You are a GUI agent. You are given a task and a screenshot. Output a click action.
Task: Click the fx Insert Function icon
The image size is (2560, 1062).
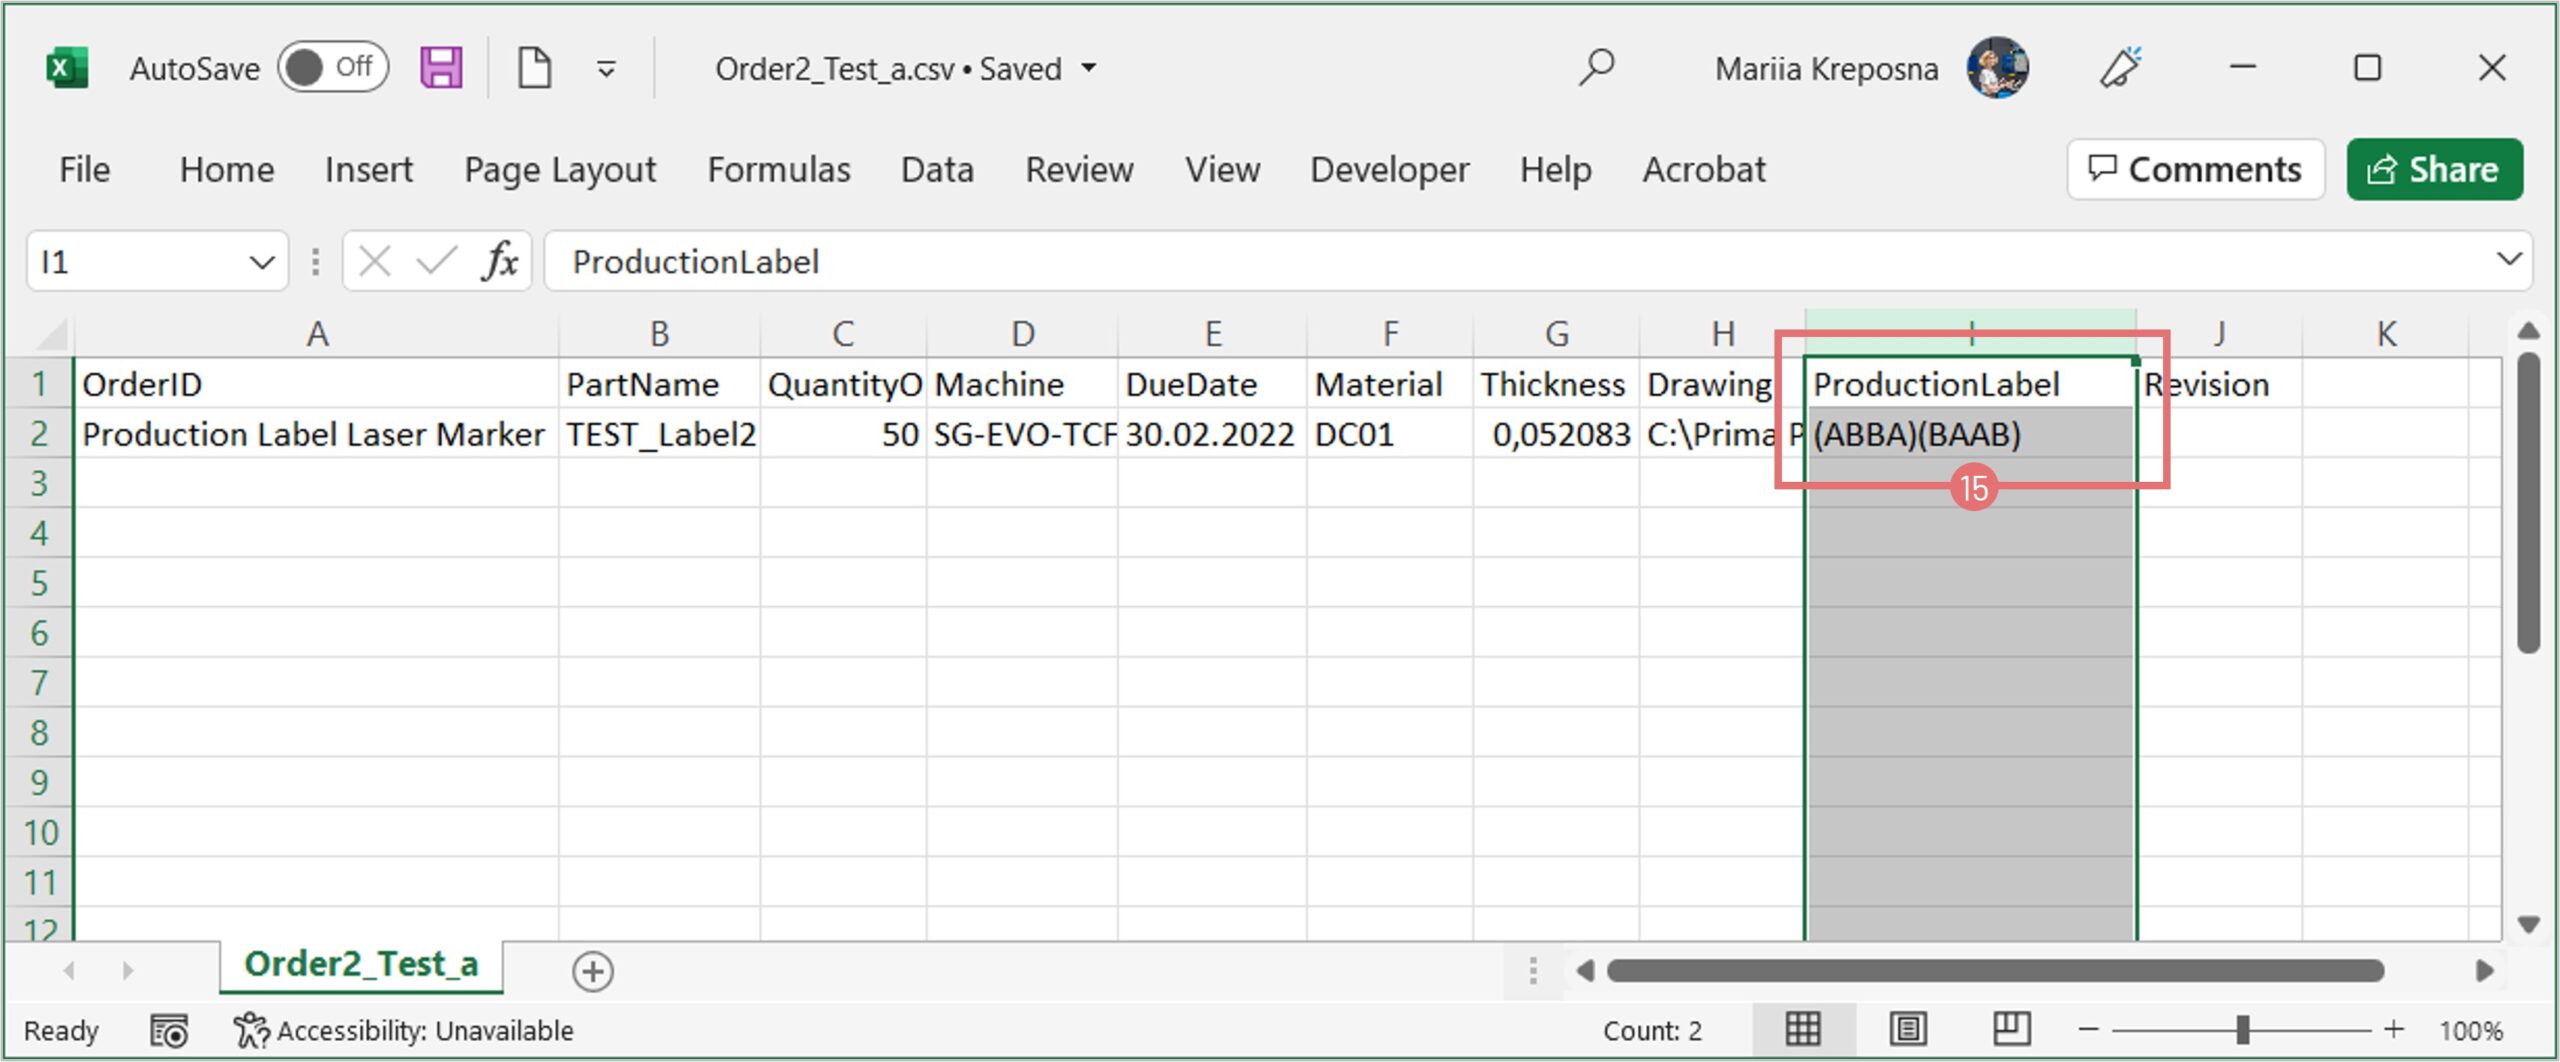tap(500, 262)
